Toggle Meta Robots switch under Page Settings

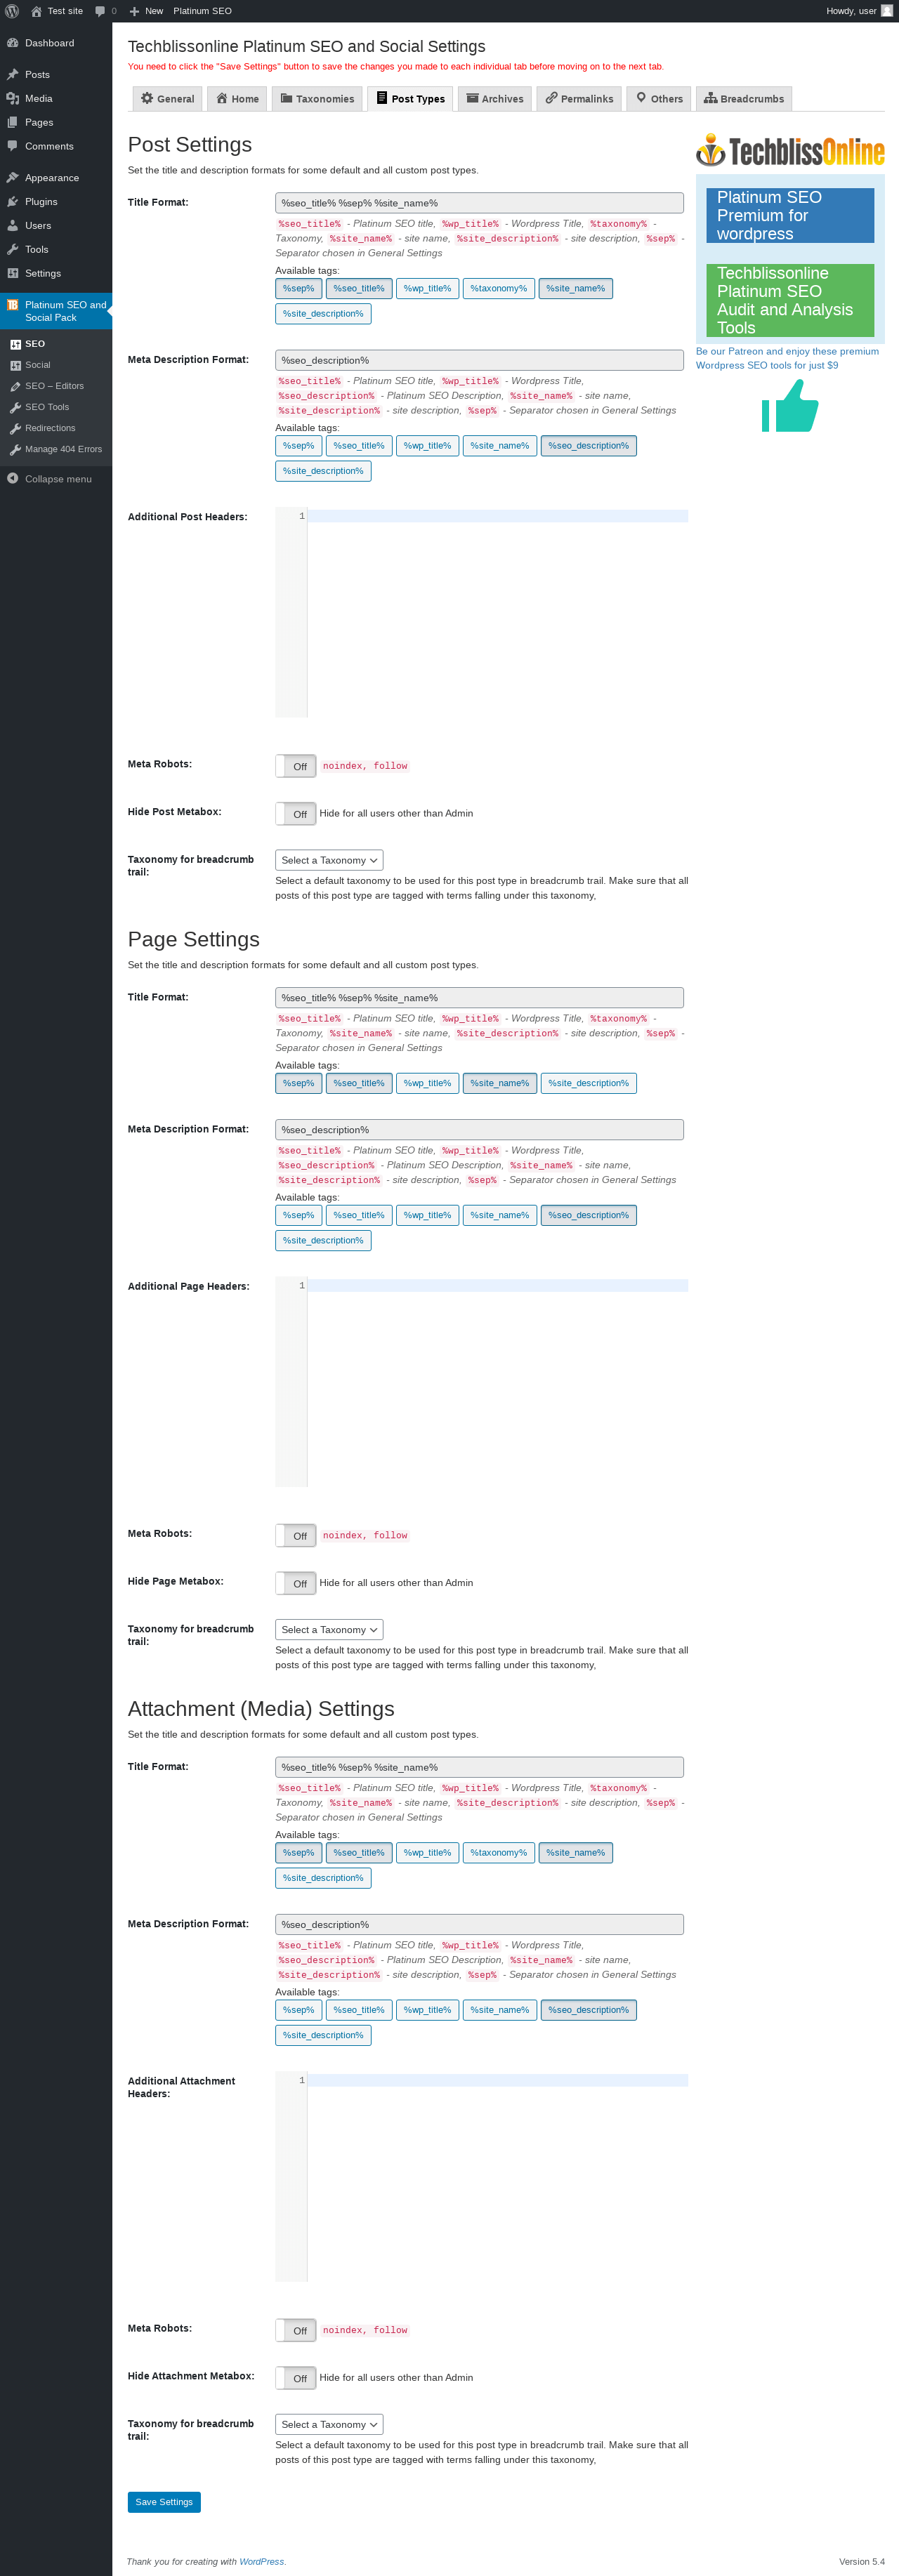click(x=296, y=1536)
